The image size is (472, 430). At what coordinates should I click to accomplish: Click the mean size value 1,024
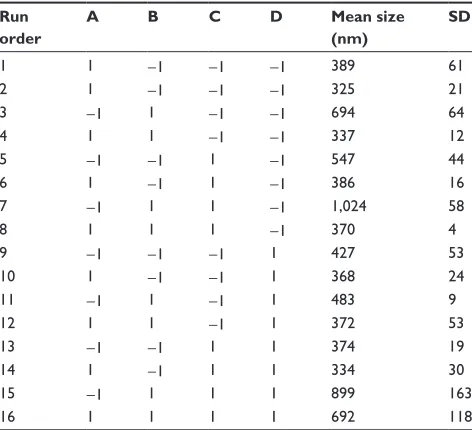point(349,206)
